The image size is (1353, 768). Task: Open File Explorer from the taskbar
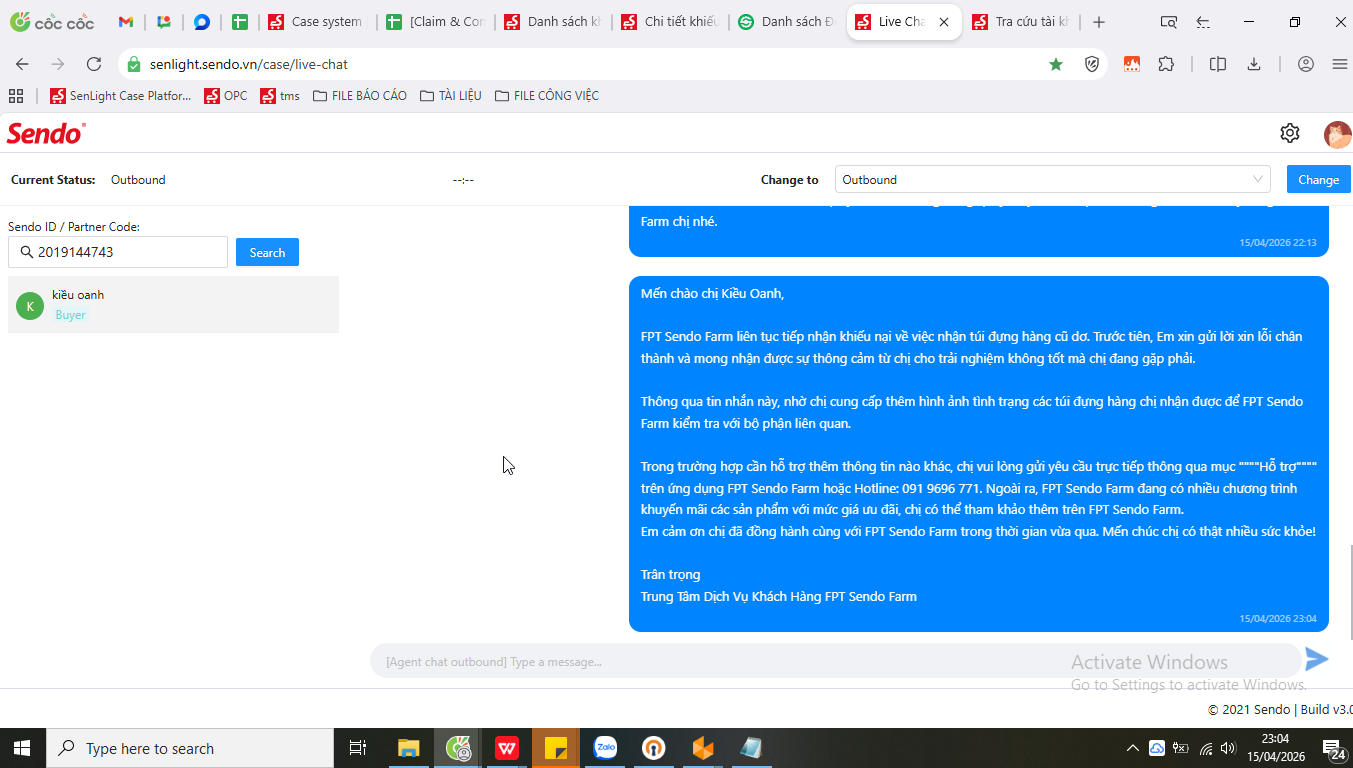tap(409, 748)
